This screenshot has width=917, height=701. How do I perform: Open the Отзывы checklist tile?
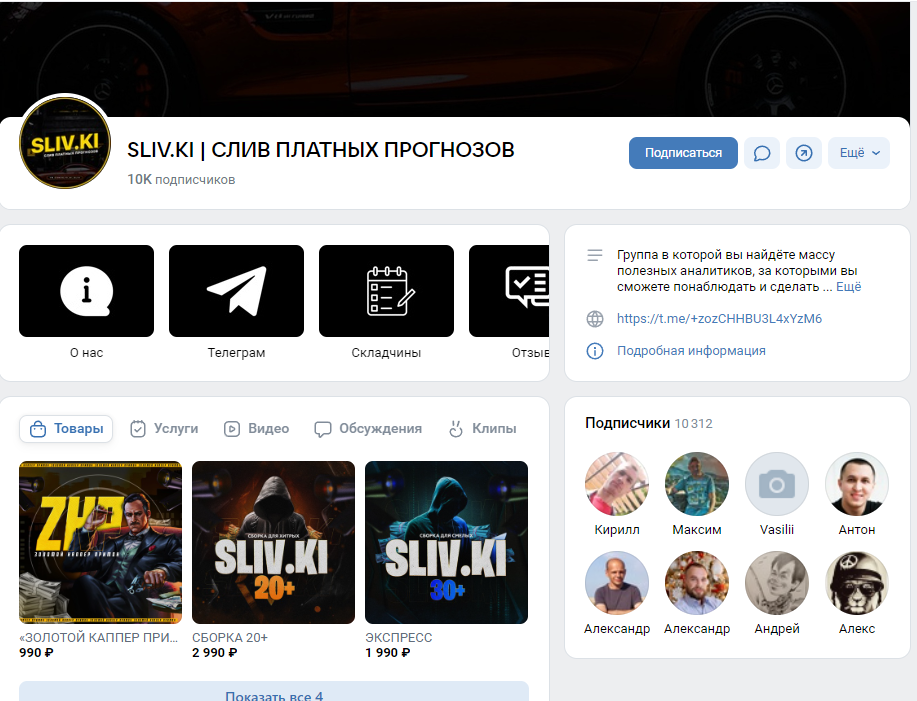[x=509, y=291]
